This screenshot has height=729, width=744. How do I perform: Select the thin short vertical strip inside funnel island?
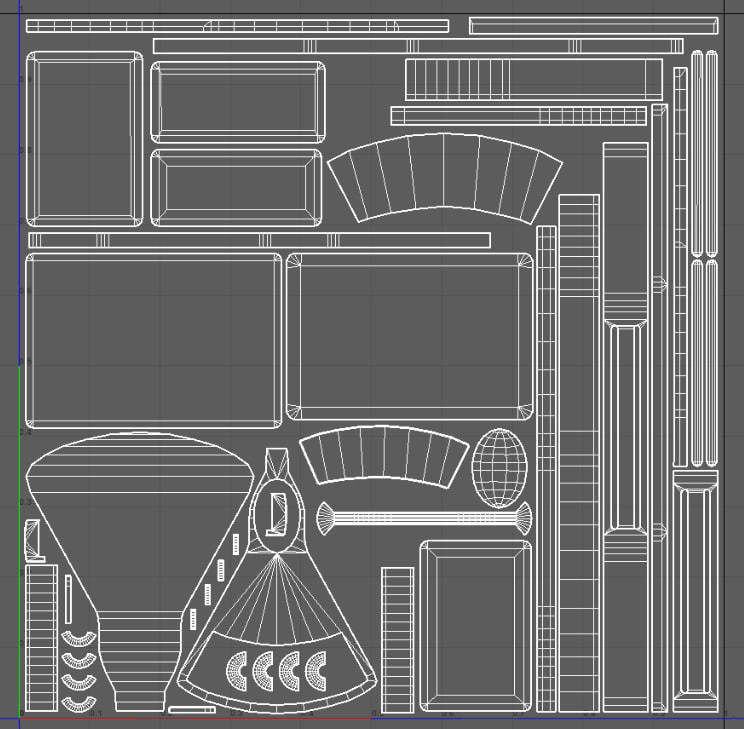68,599
